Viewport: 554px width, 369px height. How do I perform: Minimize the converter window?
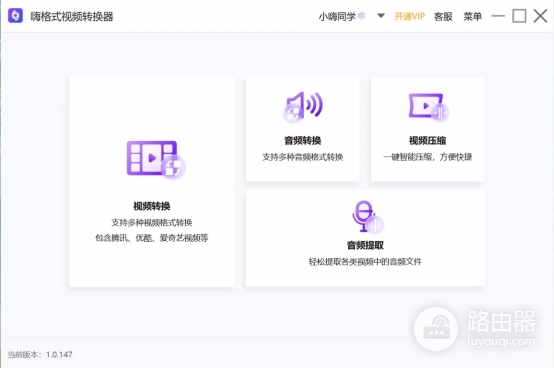point(498,16)
